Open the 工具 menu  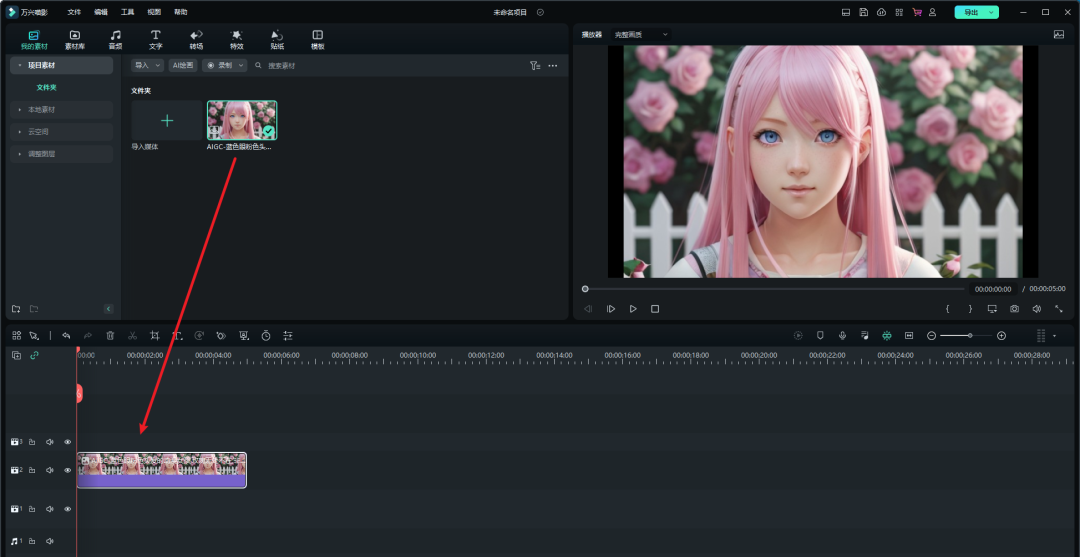pyautogui.click(x=127, y=12)
